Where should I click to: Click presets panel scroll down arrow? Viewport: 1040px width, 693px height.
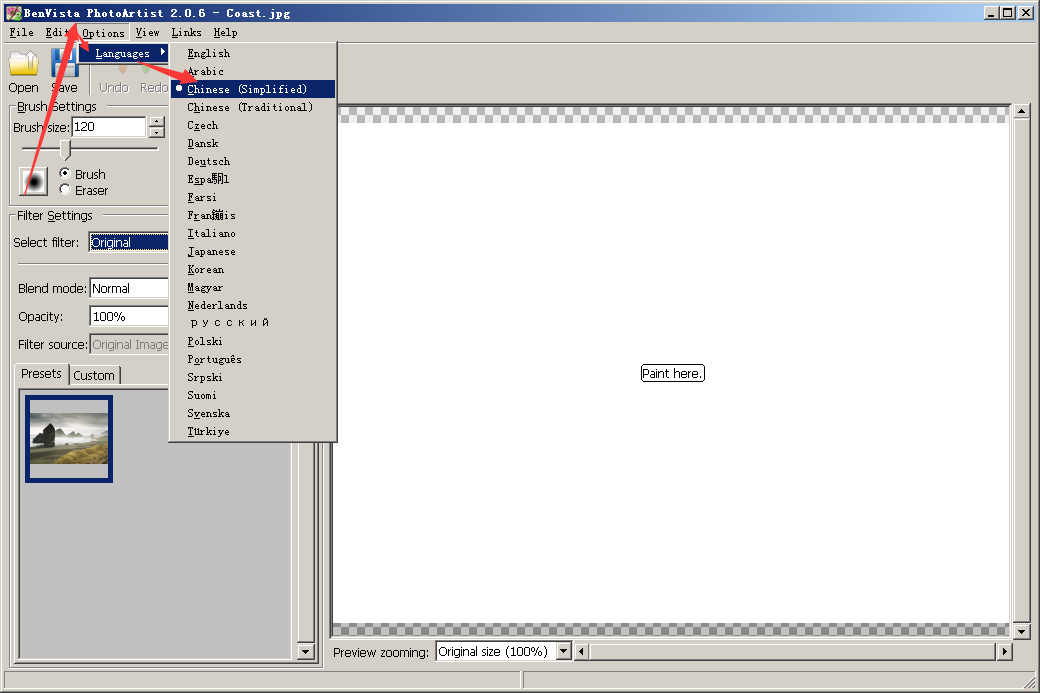pyautogui.click(x=306, y=651)
